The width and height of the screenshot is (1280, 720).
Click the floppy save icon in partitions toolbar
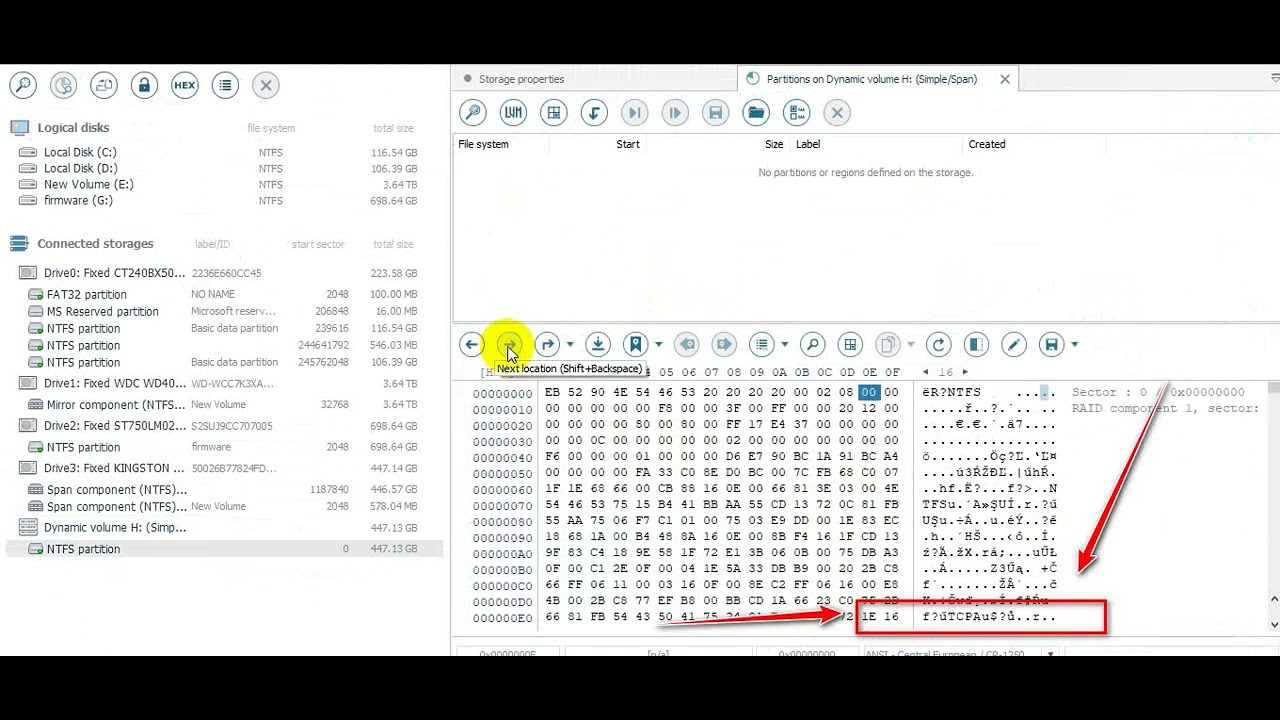click(x=716, y=113)
